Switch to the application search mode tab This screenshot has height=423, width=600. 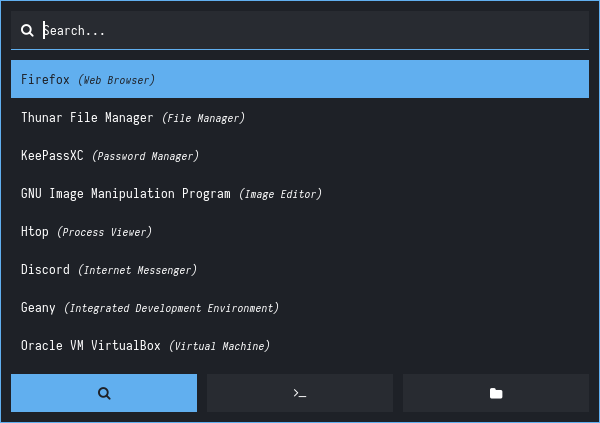(104, 393)
